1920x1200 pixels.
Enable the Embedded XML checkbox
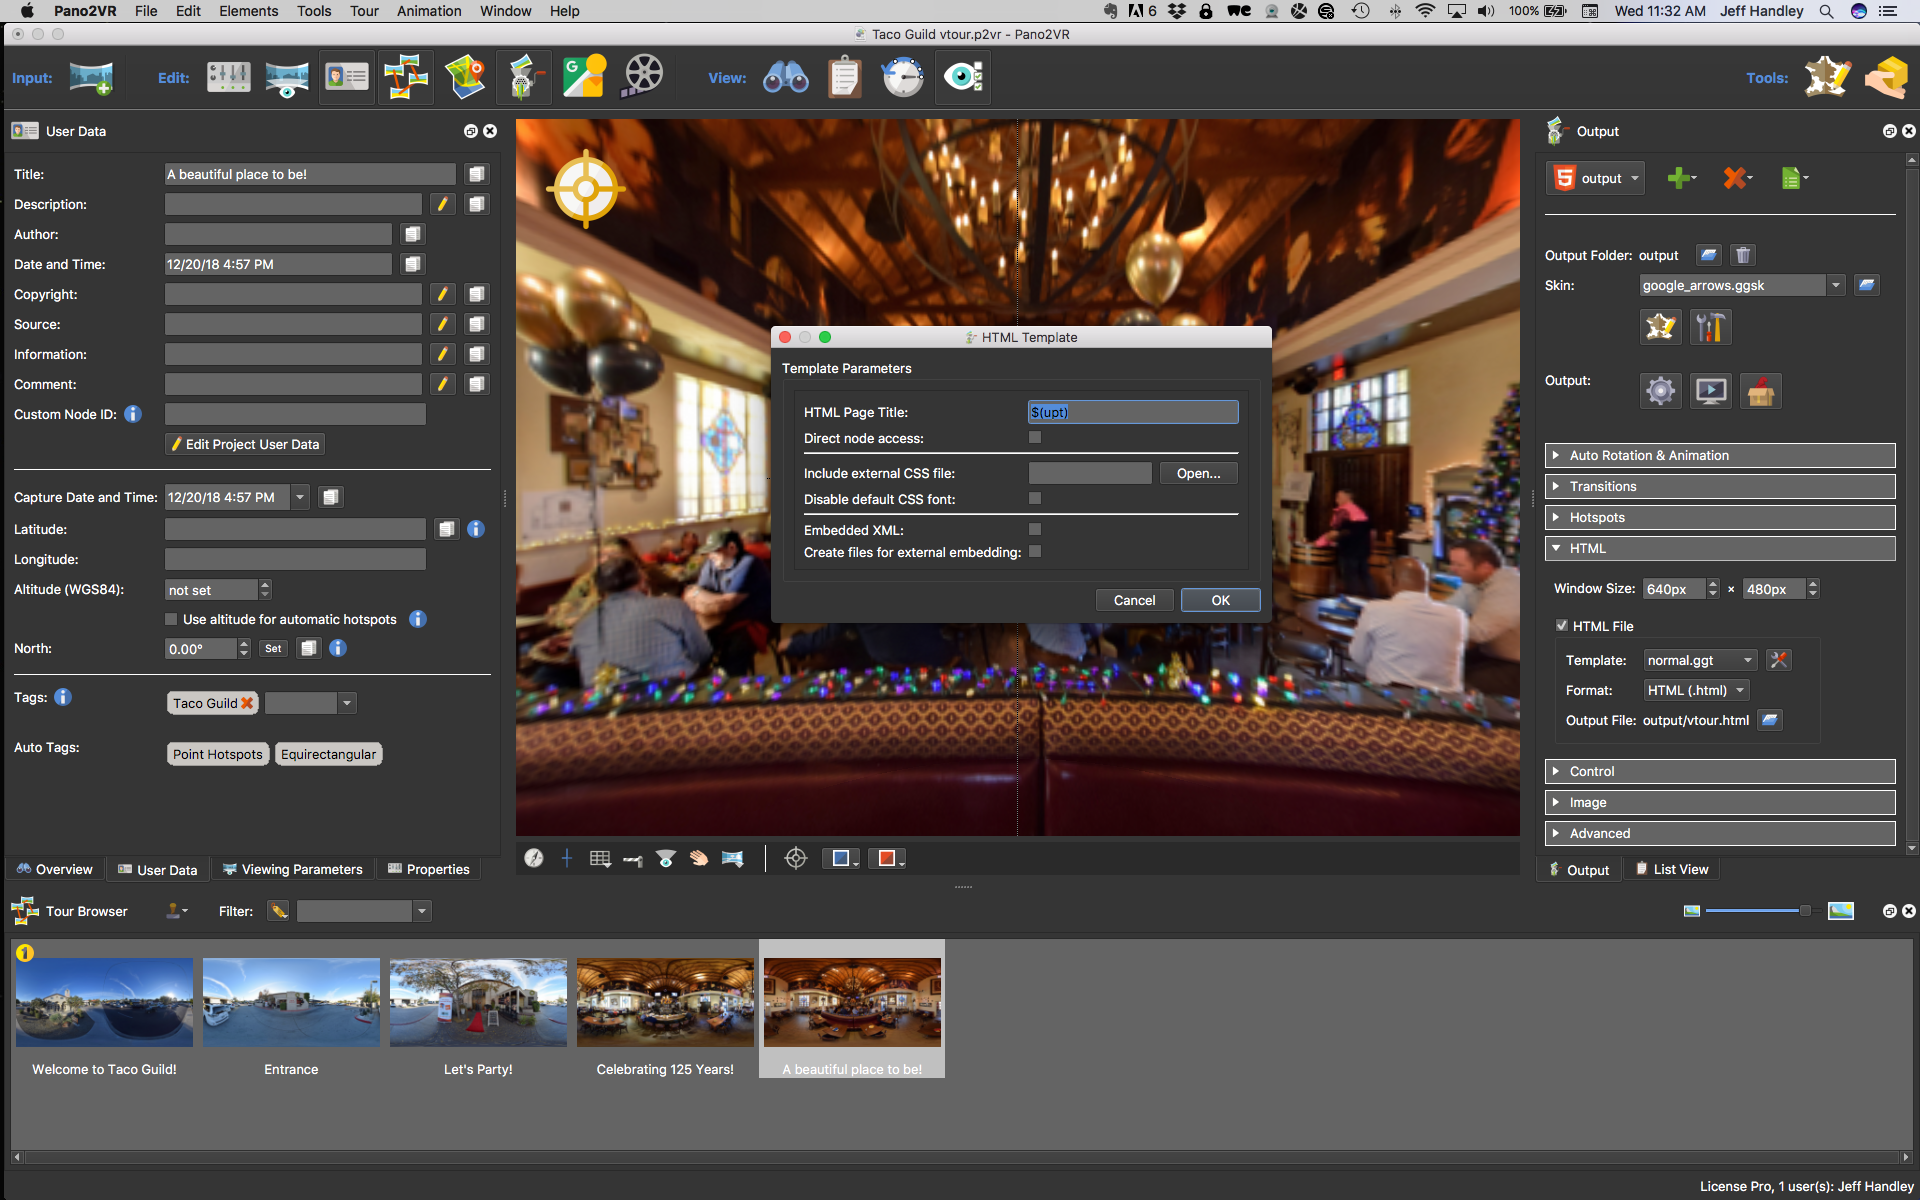[1034, 529]
